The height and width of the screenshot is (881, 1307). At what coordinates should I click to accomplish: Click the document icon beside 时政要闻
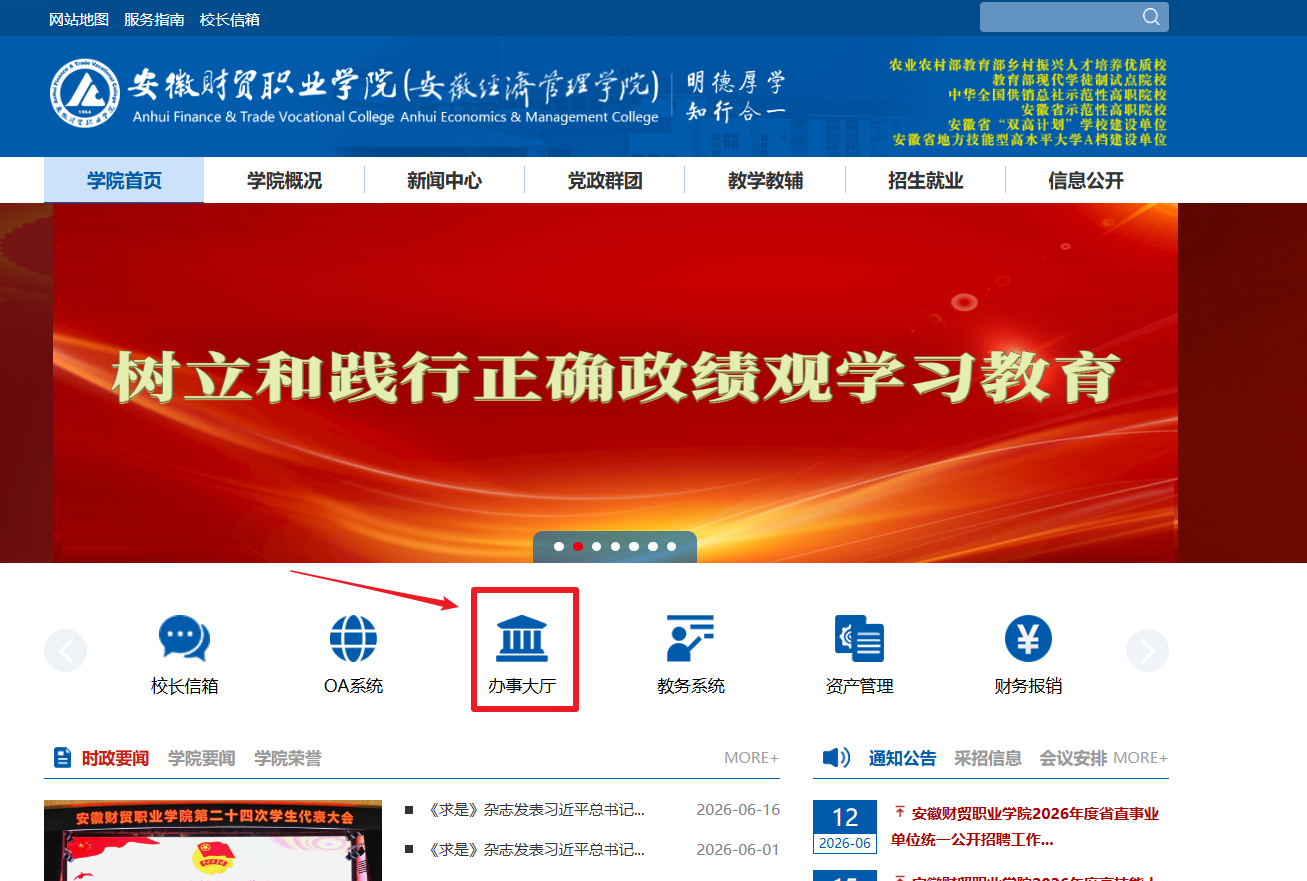click(x=62, y=758)
